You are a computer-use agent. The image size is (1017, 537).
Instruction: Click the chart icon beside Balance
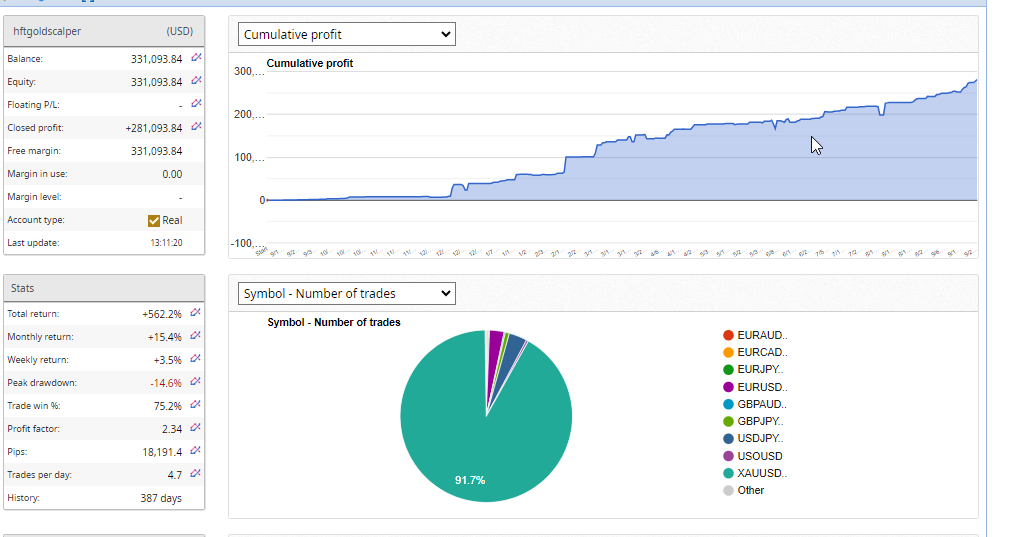click(197, 59)
